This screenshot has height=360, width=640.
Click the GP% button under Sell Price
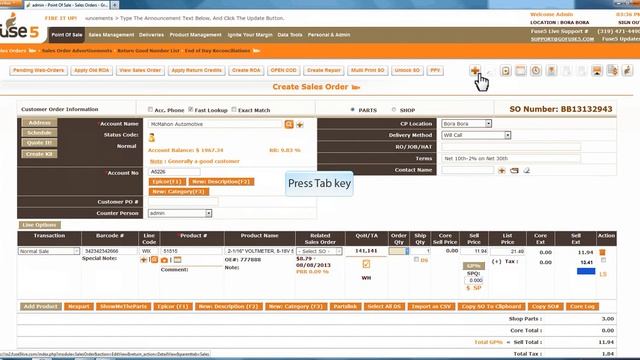click(473, 266)
